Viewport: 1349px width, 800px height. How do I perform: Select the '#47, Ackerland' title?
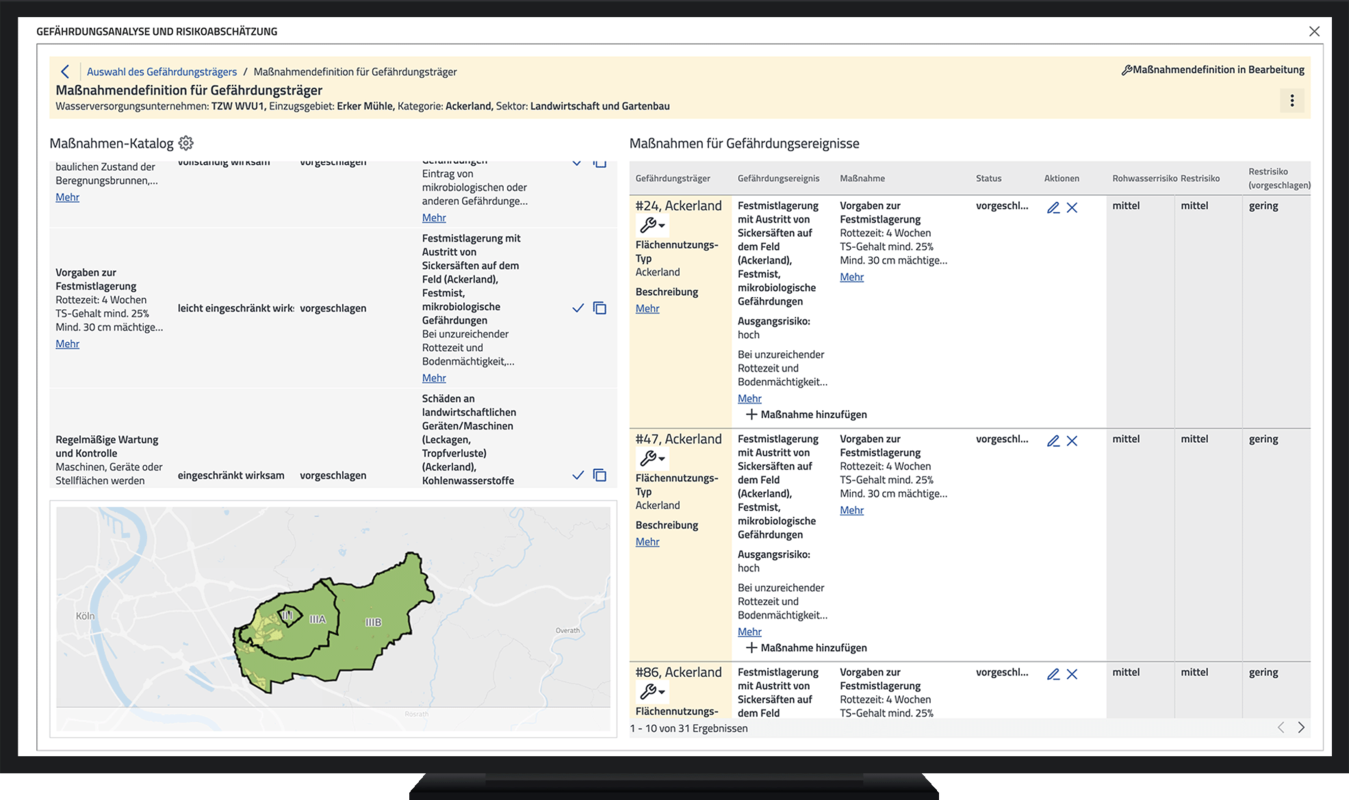point(678,439)
